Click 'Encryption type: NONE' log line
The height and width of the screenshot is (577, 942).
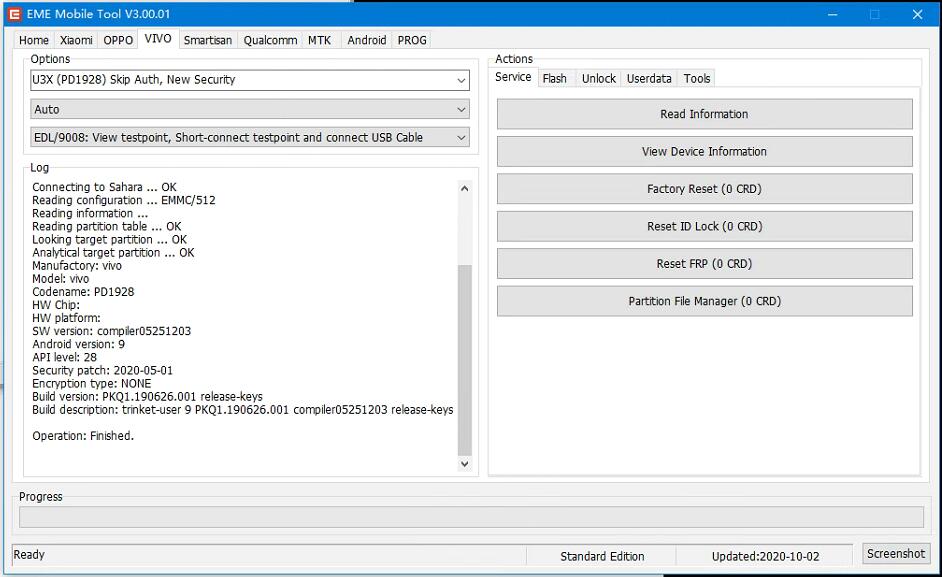[x=91, y=384]
